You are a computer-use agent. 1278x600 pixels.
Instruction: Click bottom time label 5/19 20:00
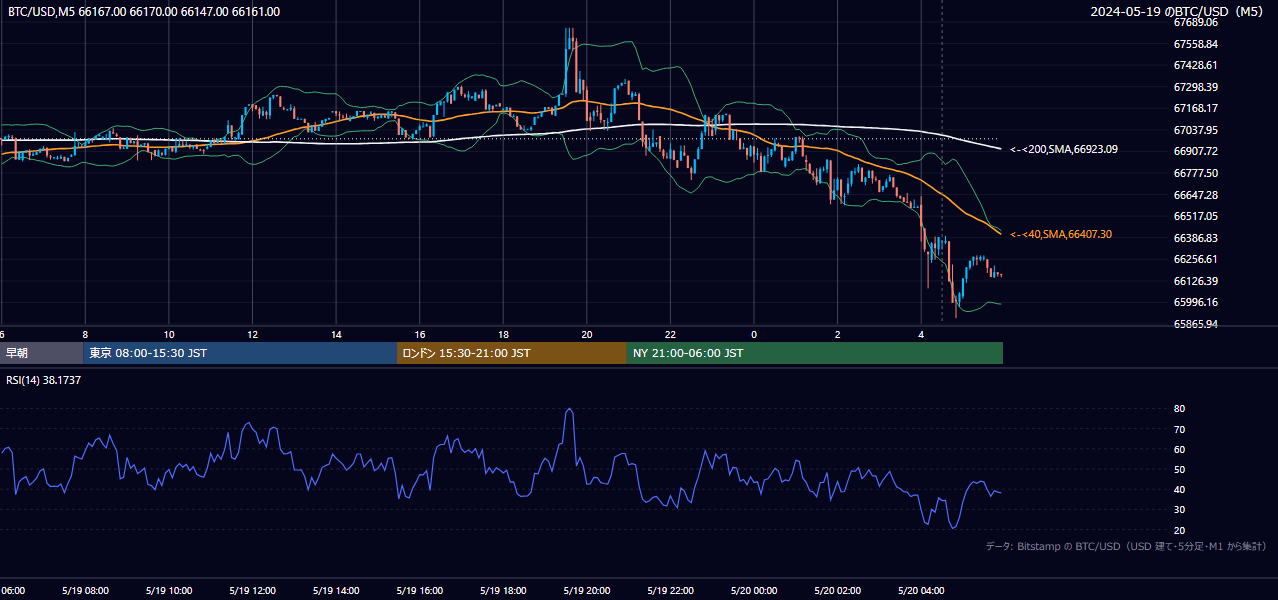coord(587,590)
